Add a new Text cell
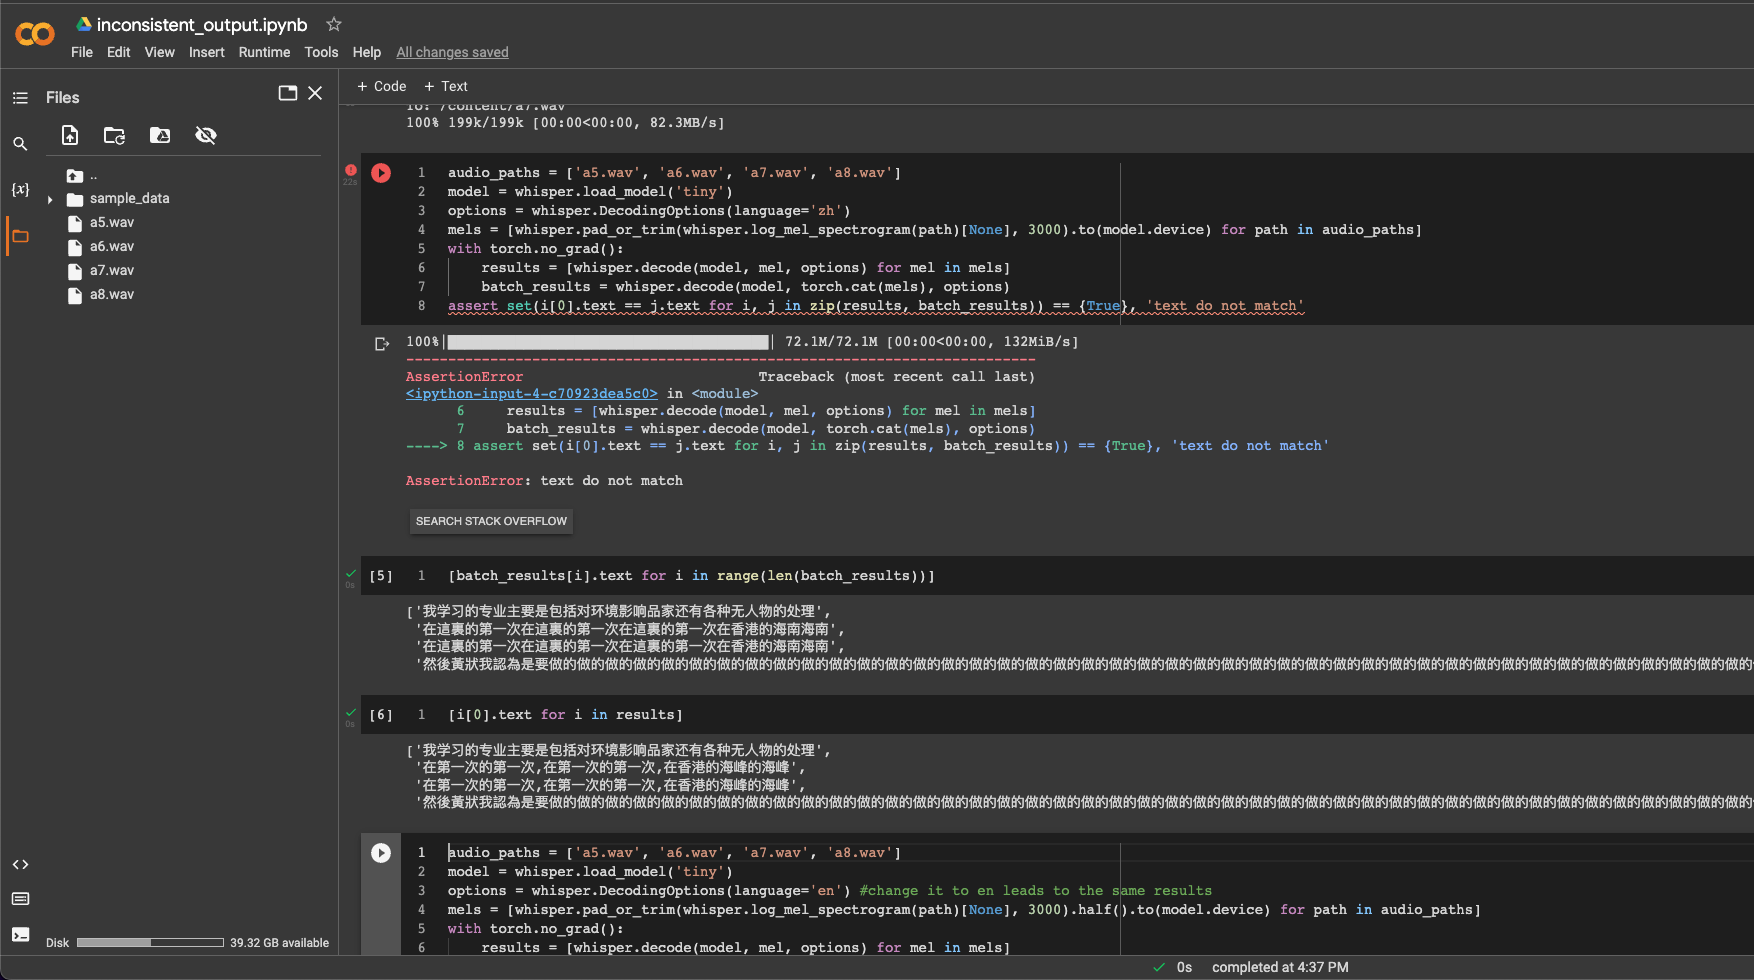This screenshot has height=980, width=1754. click(446, 86)
